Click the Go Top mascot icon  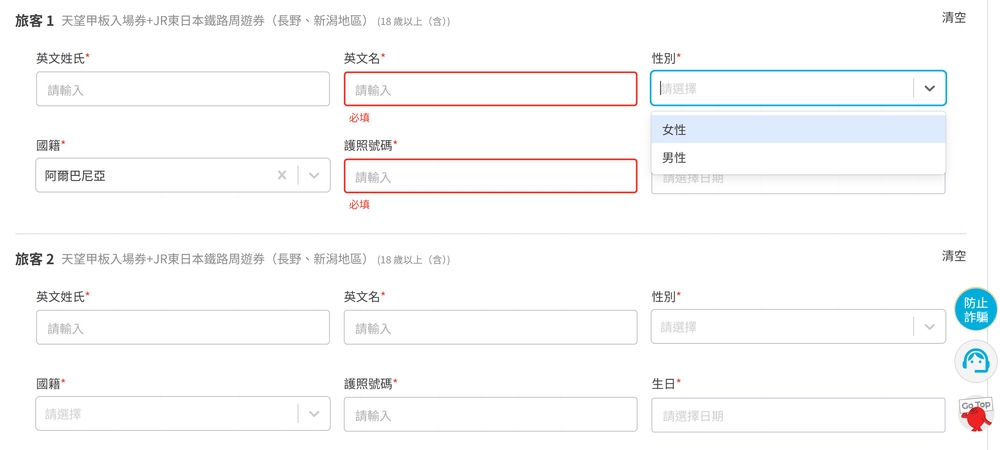pos(975,411)
